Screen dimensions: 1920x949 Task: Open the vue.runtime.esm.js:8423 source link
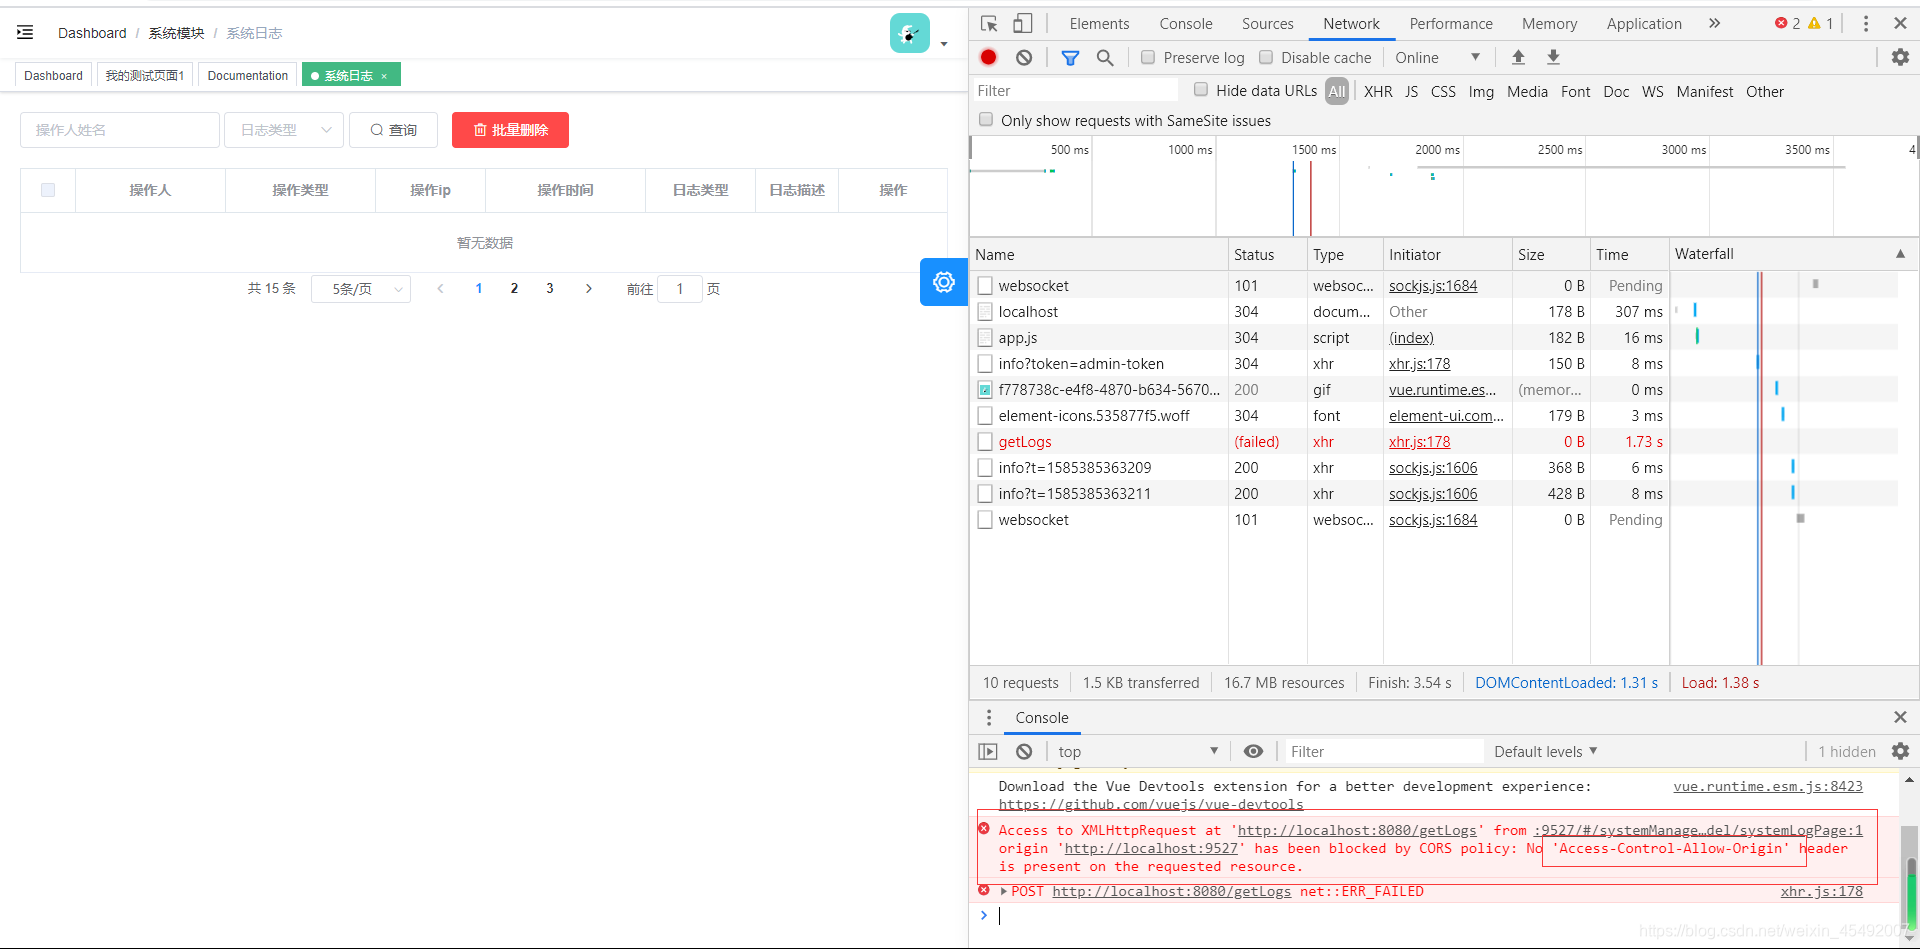[1768, 786]
